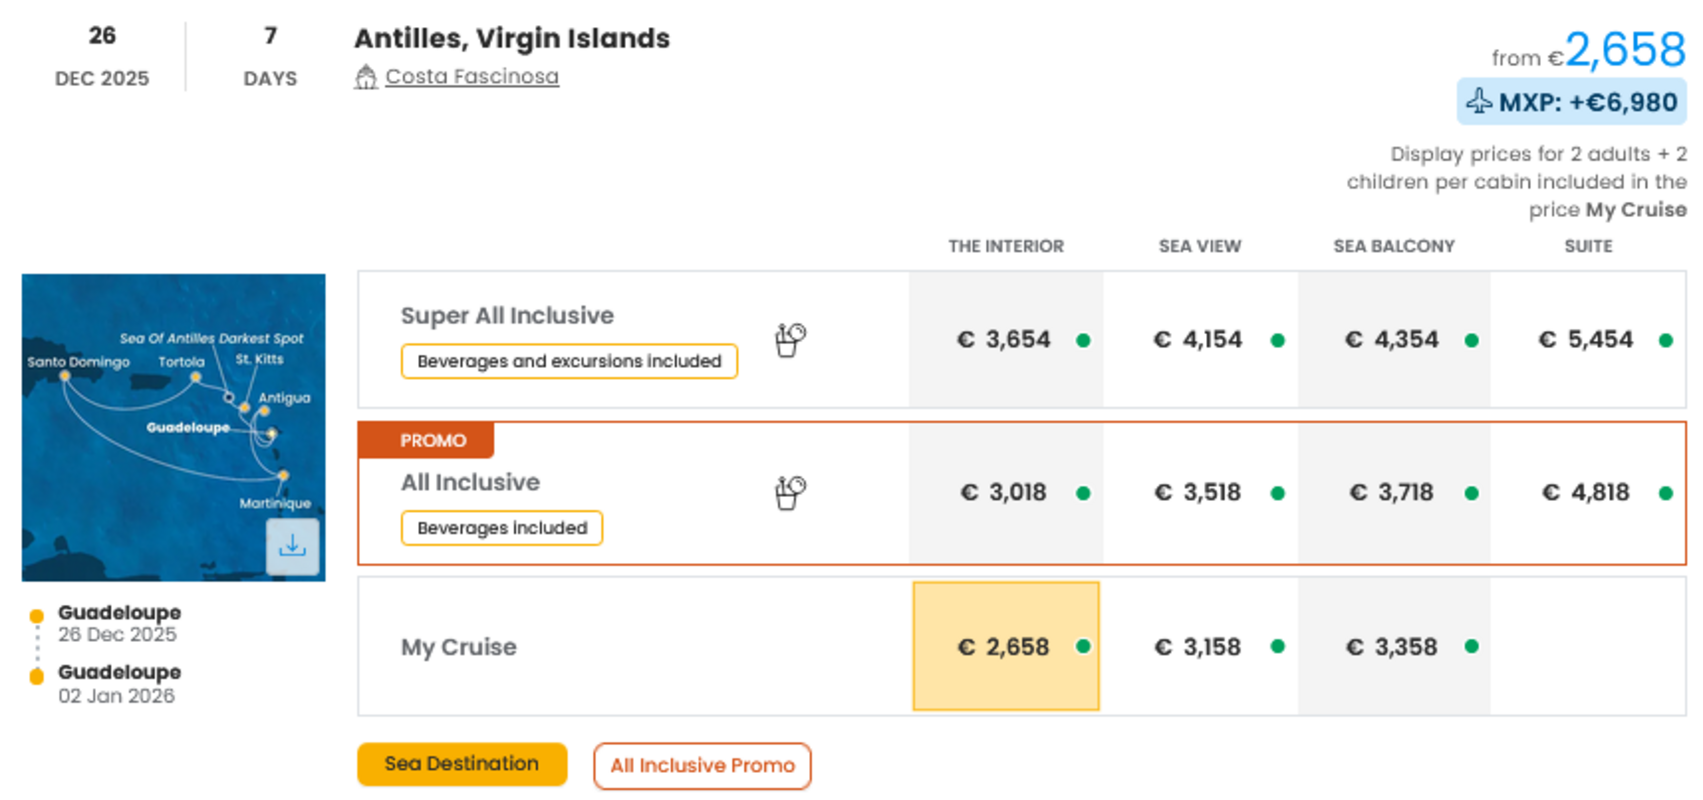
Task: Click beverage icon in All Inclusive row
Action: click(x=790, y=492)
